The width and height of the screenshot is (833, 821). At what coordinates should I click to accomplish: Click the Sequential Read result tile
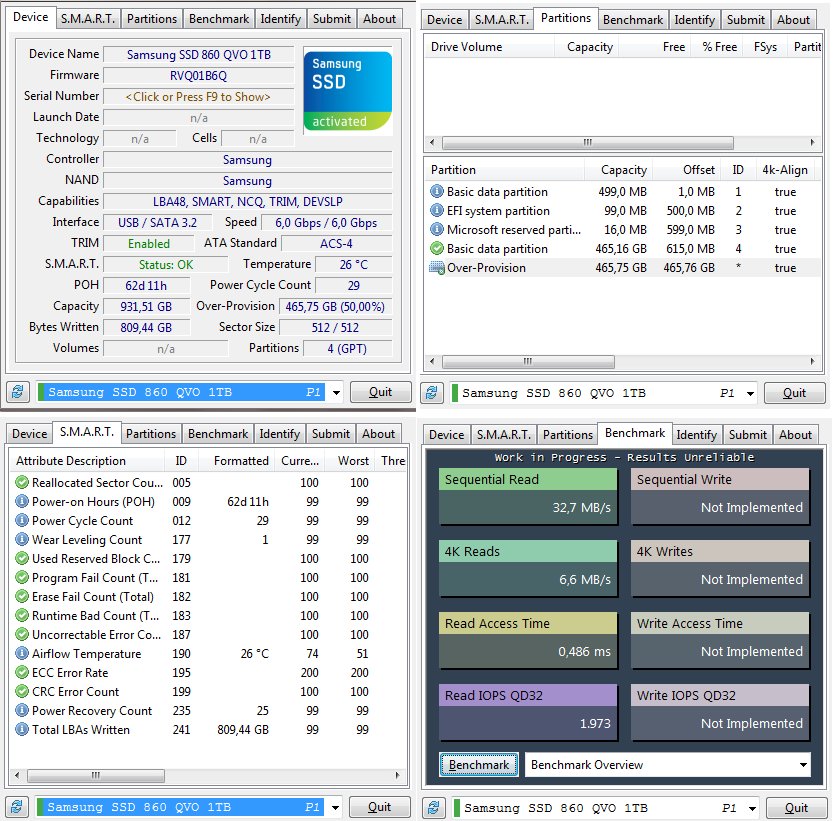pyautogui.click(x=528, y=496)
